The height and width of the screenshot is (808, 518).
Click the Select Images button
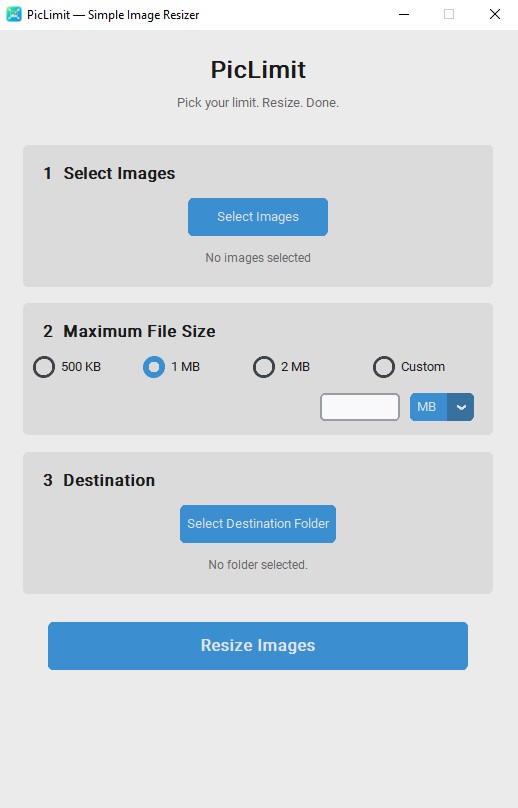click(x=258, y=217)
